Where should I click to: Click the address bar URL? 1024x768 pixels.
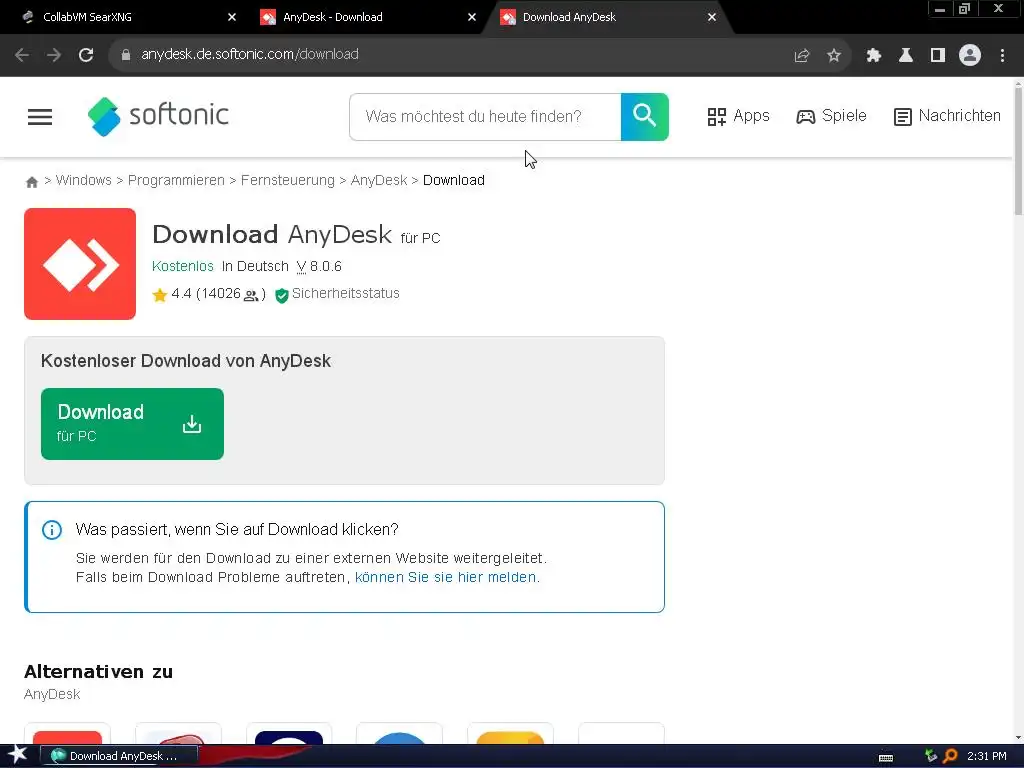click(x=249, y=54)
